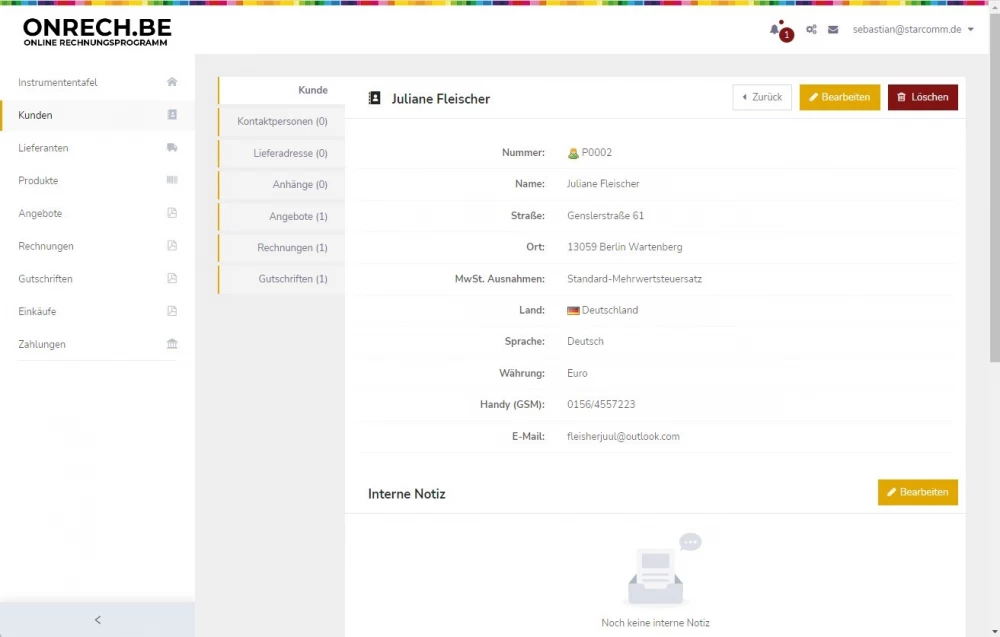Open the mail envelope icon in header
This screenshot has width=1000, height=637.
833,30
